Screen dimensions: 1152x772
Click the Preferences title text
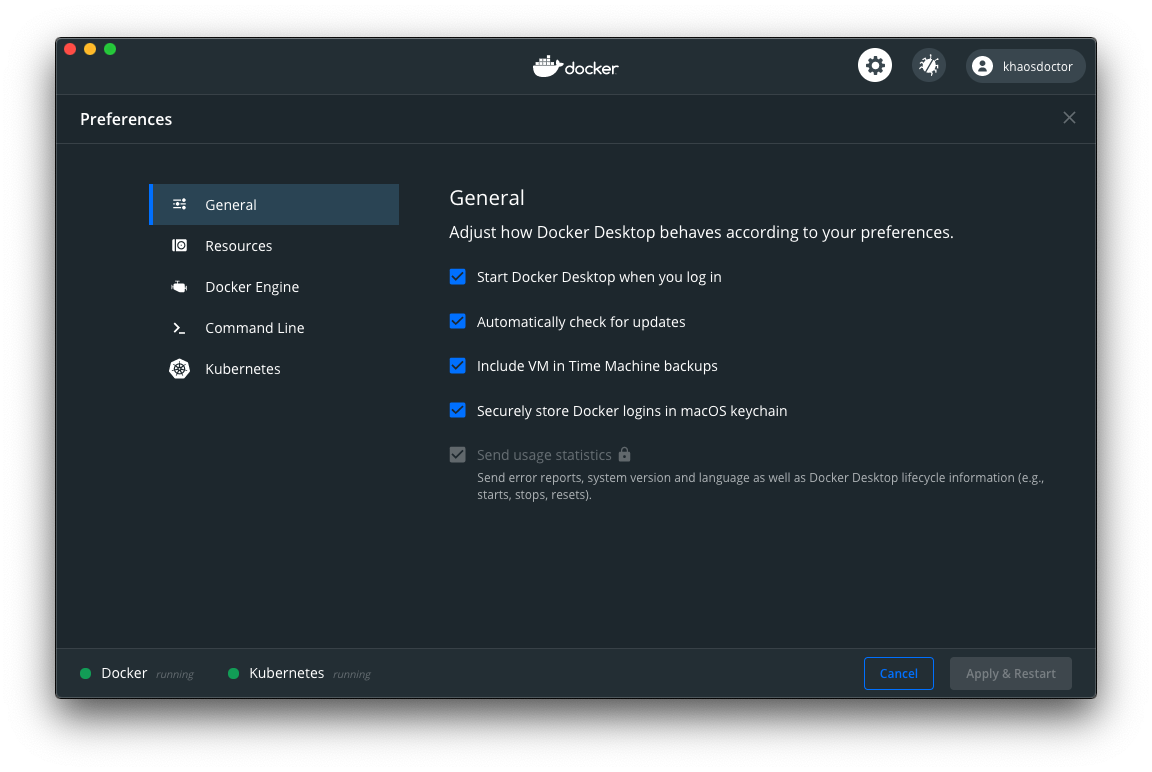[126, 119]
